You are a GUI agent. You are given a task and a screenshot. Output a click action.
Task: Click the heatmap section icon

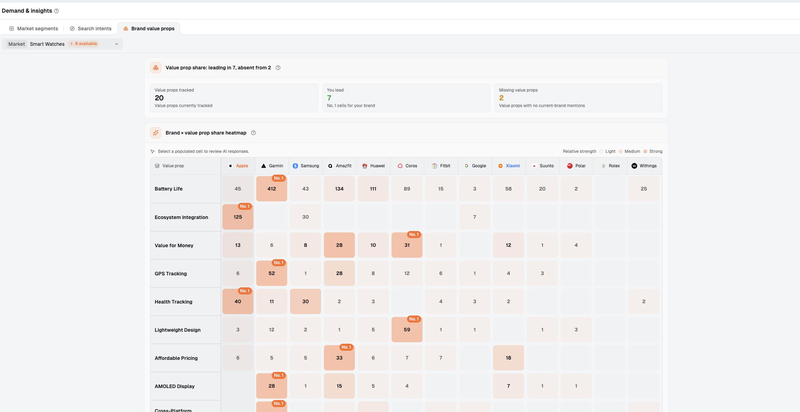[156, 133]
